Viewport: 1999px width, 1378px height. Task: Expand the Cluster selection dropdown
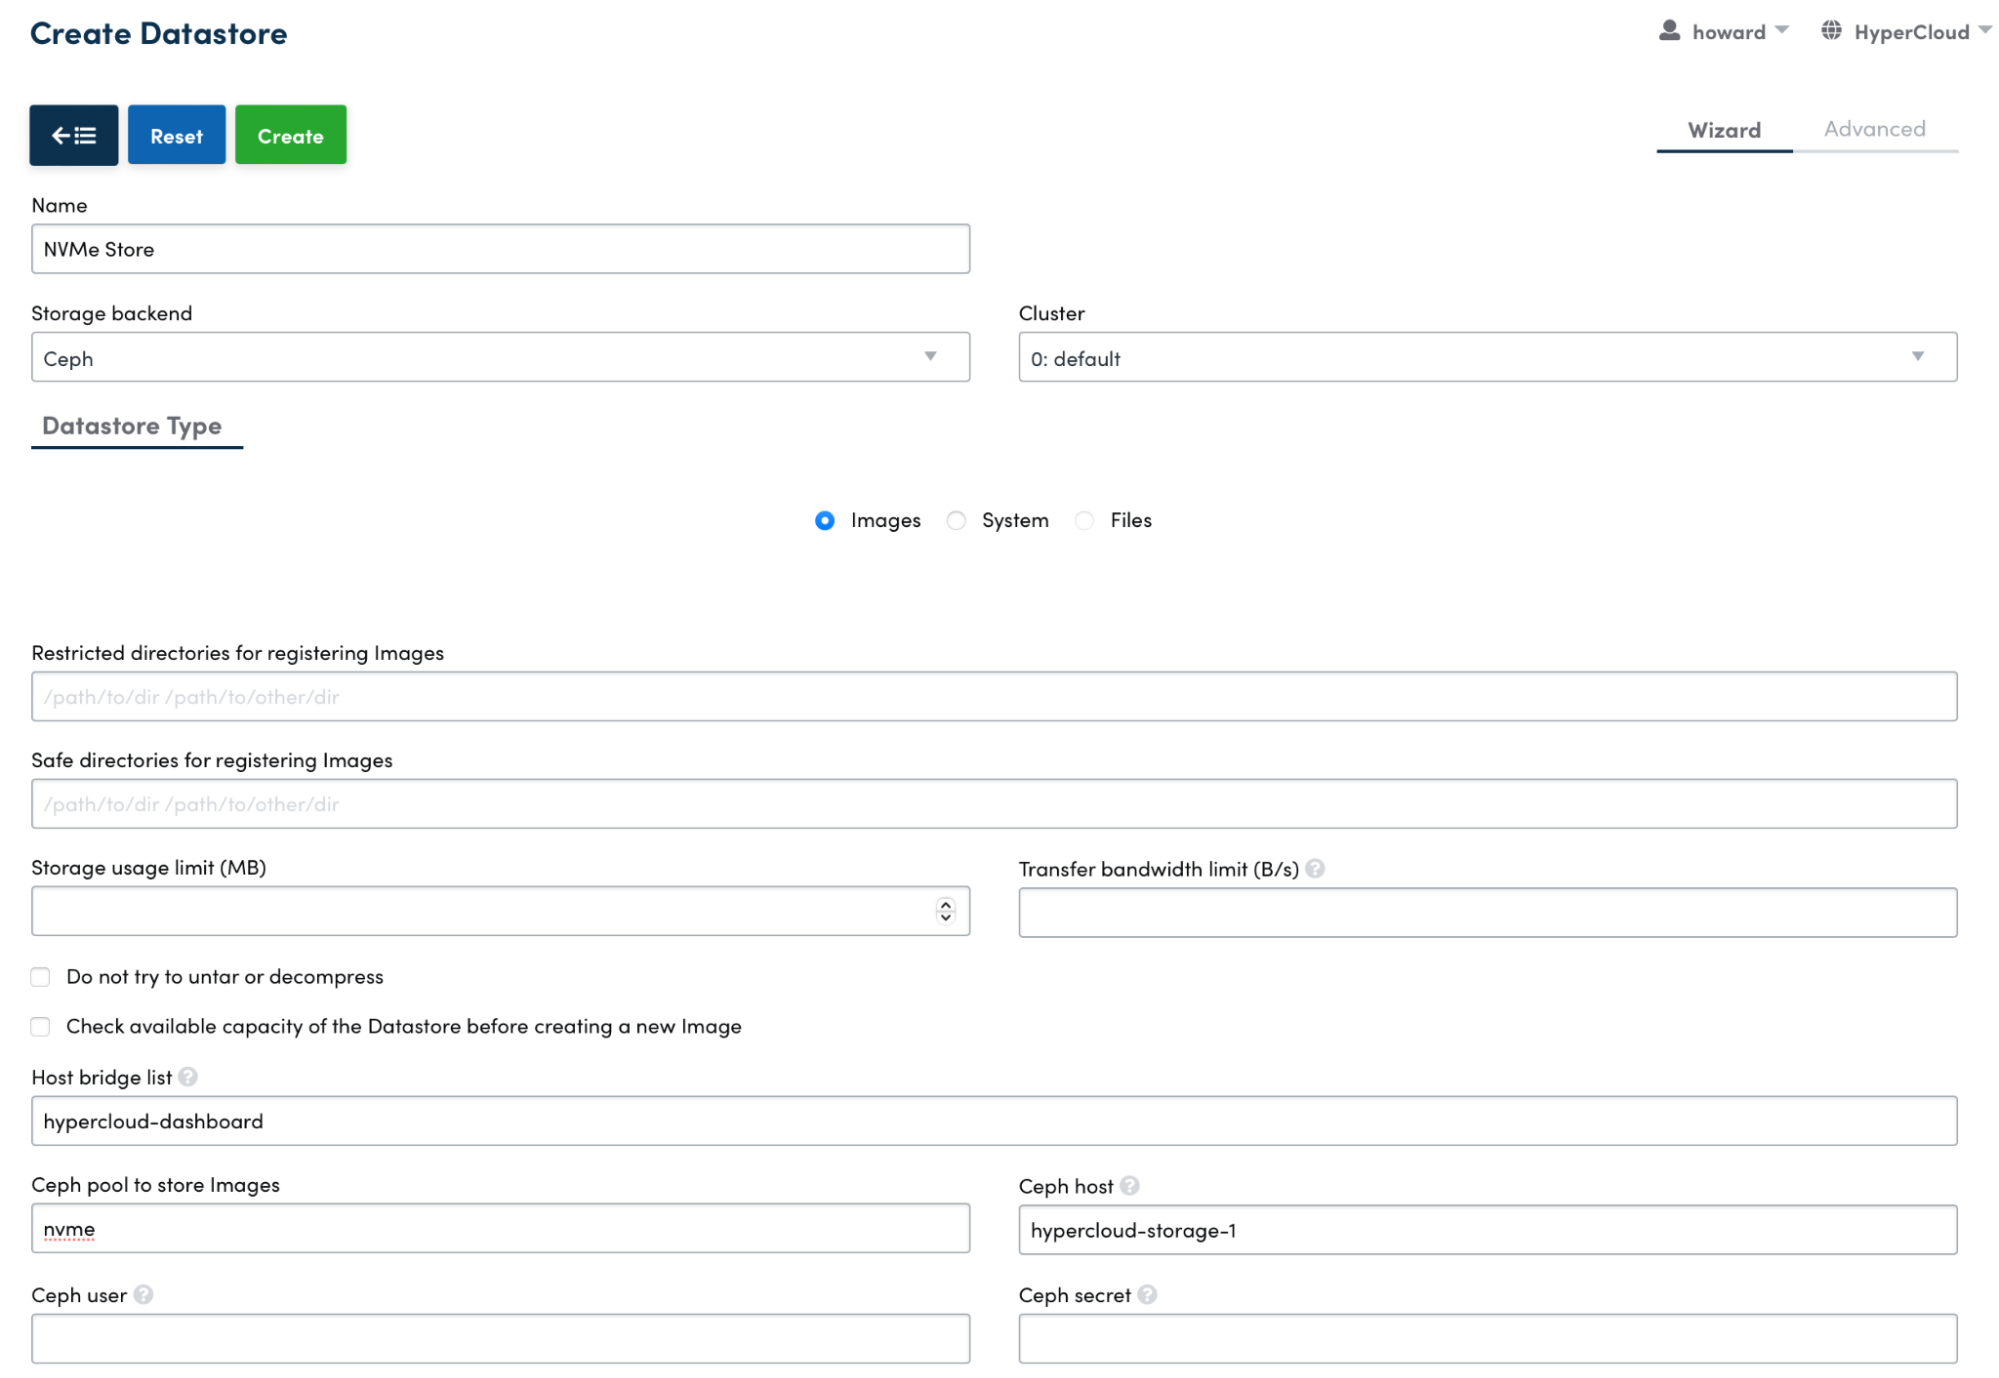pyautogui.click(x=1487, y=357)
